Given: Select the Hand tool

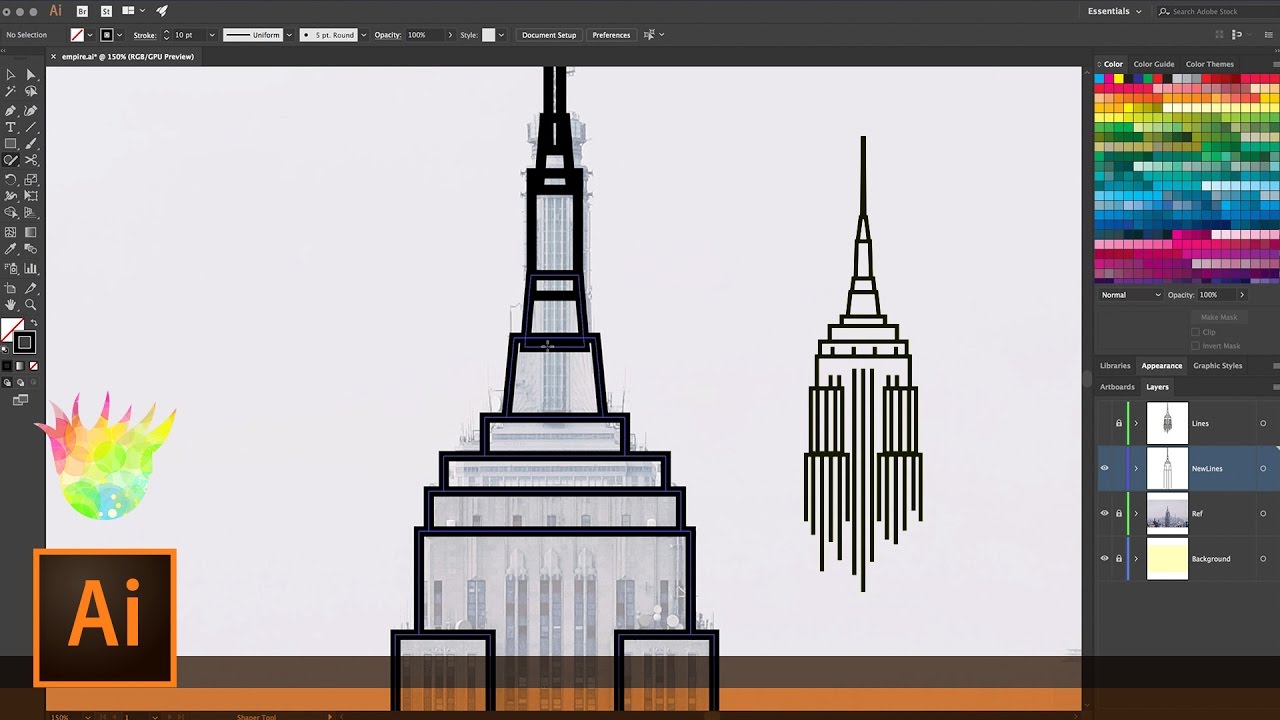Looking at the screenshot, I should [x=11, y=305].
